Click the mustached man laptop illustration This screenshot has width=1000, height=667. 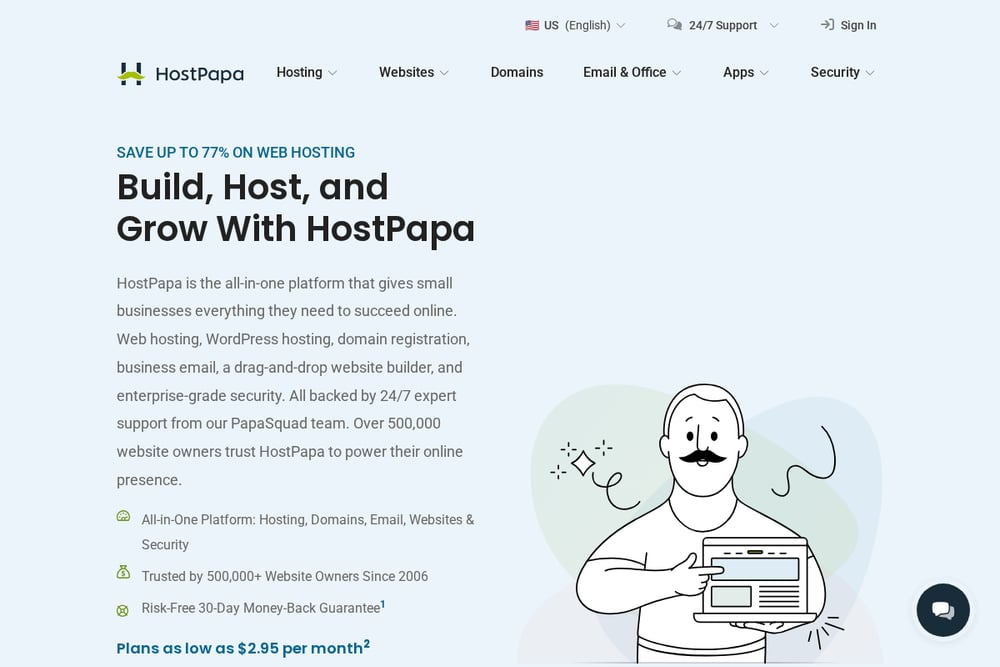pyautogui.click(x=701, y=523)
